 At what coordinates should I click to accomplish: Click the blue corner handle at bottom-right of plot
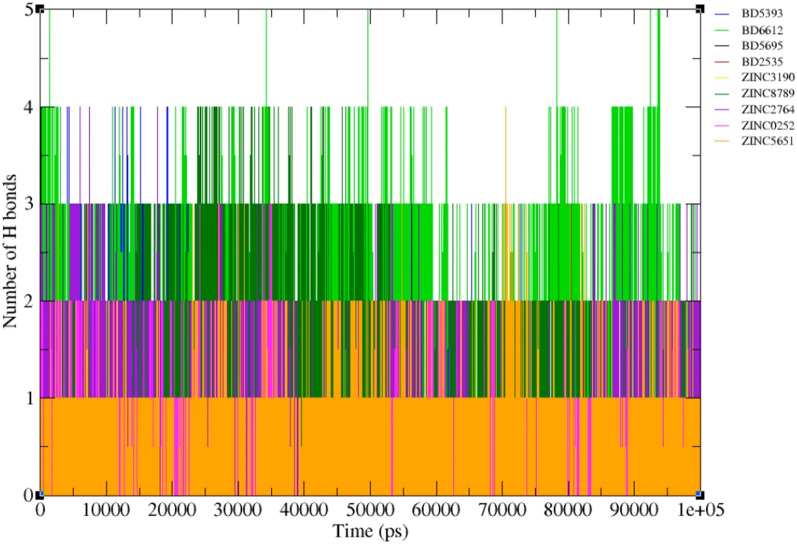tap(700, 494)
